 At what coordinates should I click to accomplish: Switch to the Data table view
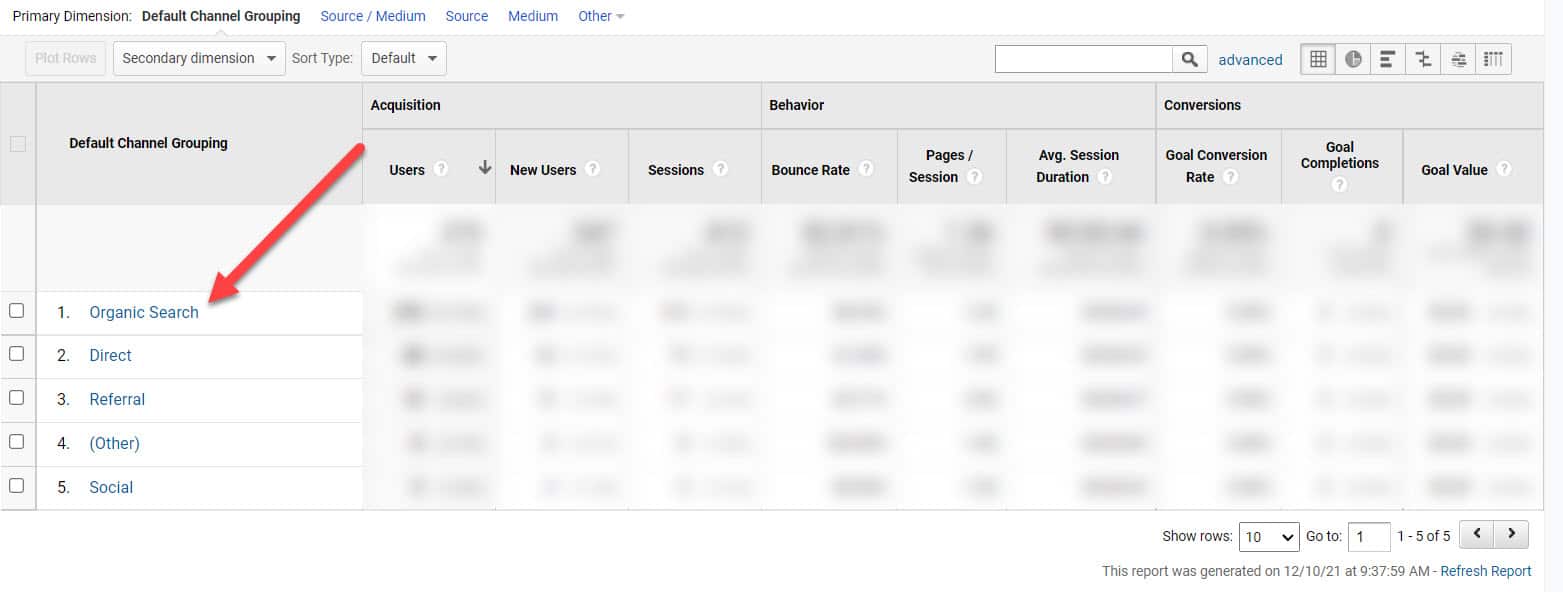1317,59
